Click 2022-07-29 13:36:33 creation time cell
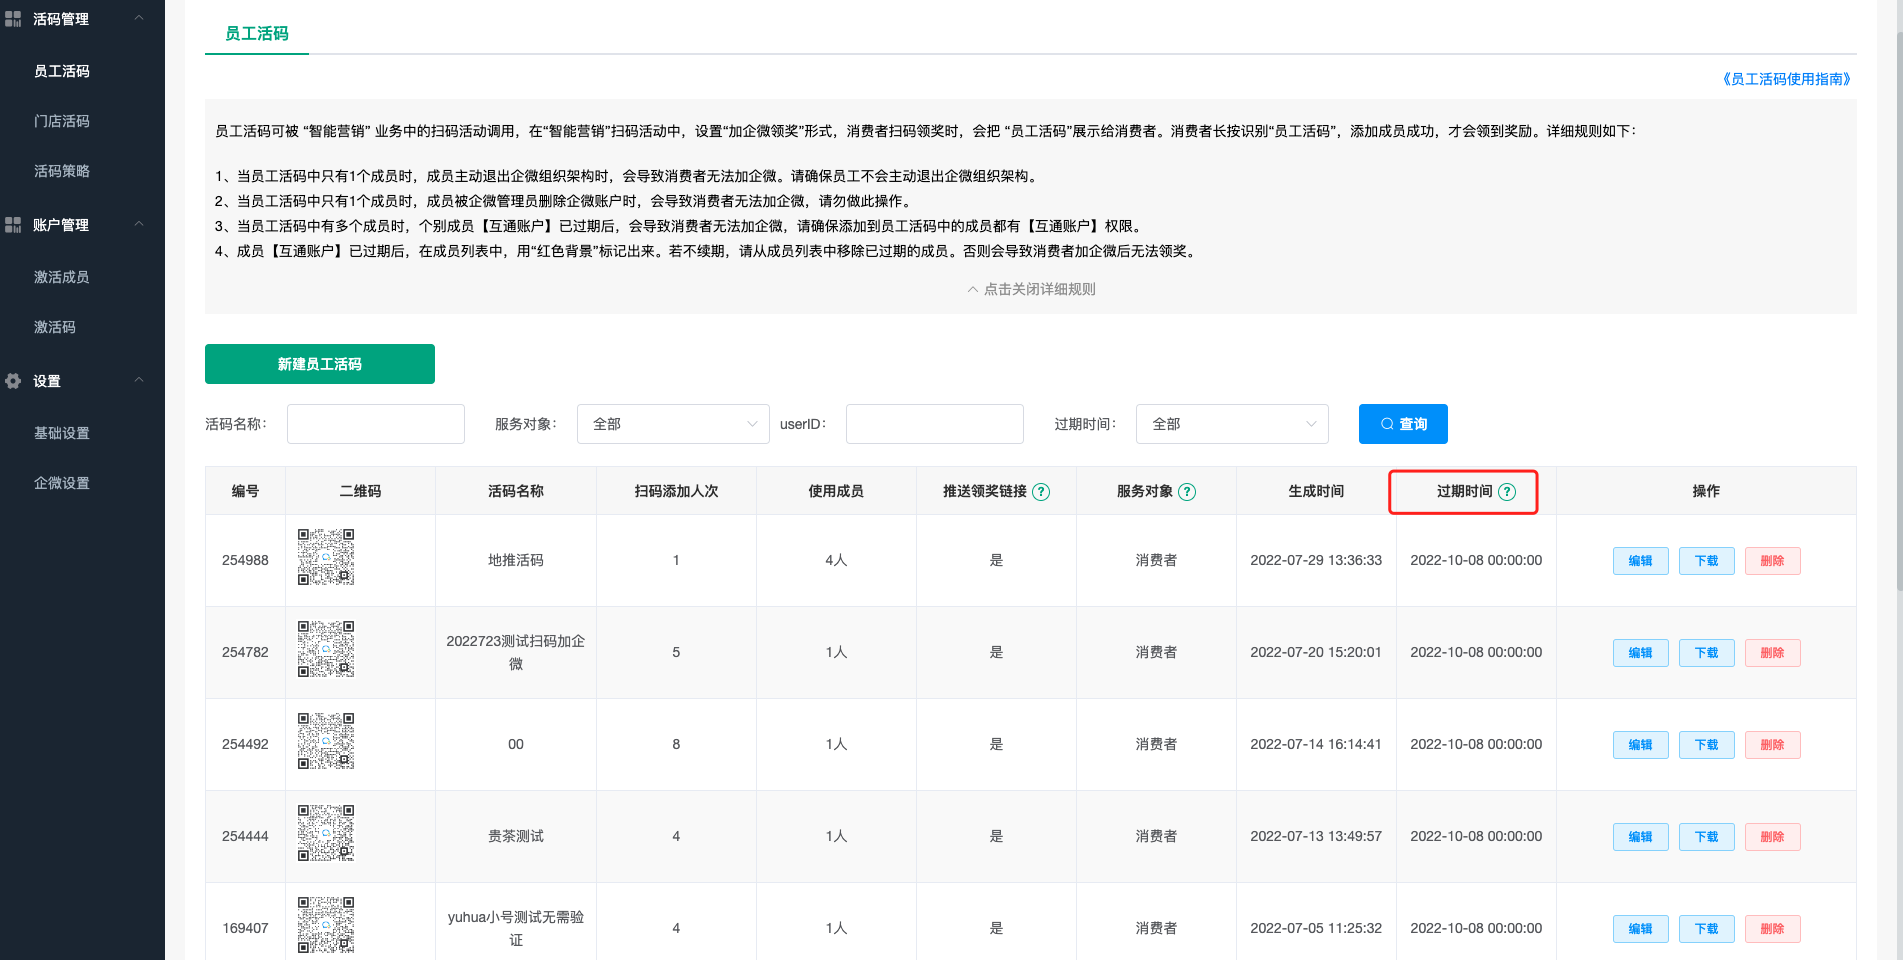The image size is (1903, 960). [x=1316, y=561]
